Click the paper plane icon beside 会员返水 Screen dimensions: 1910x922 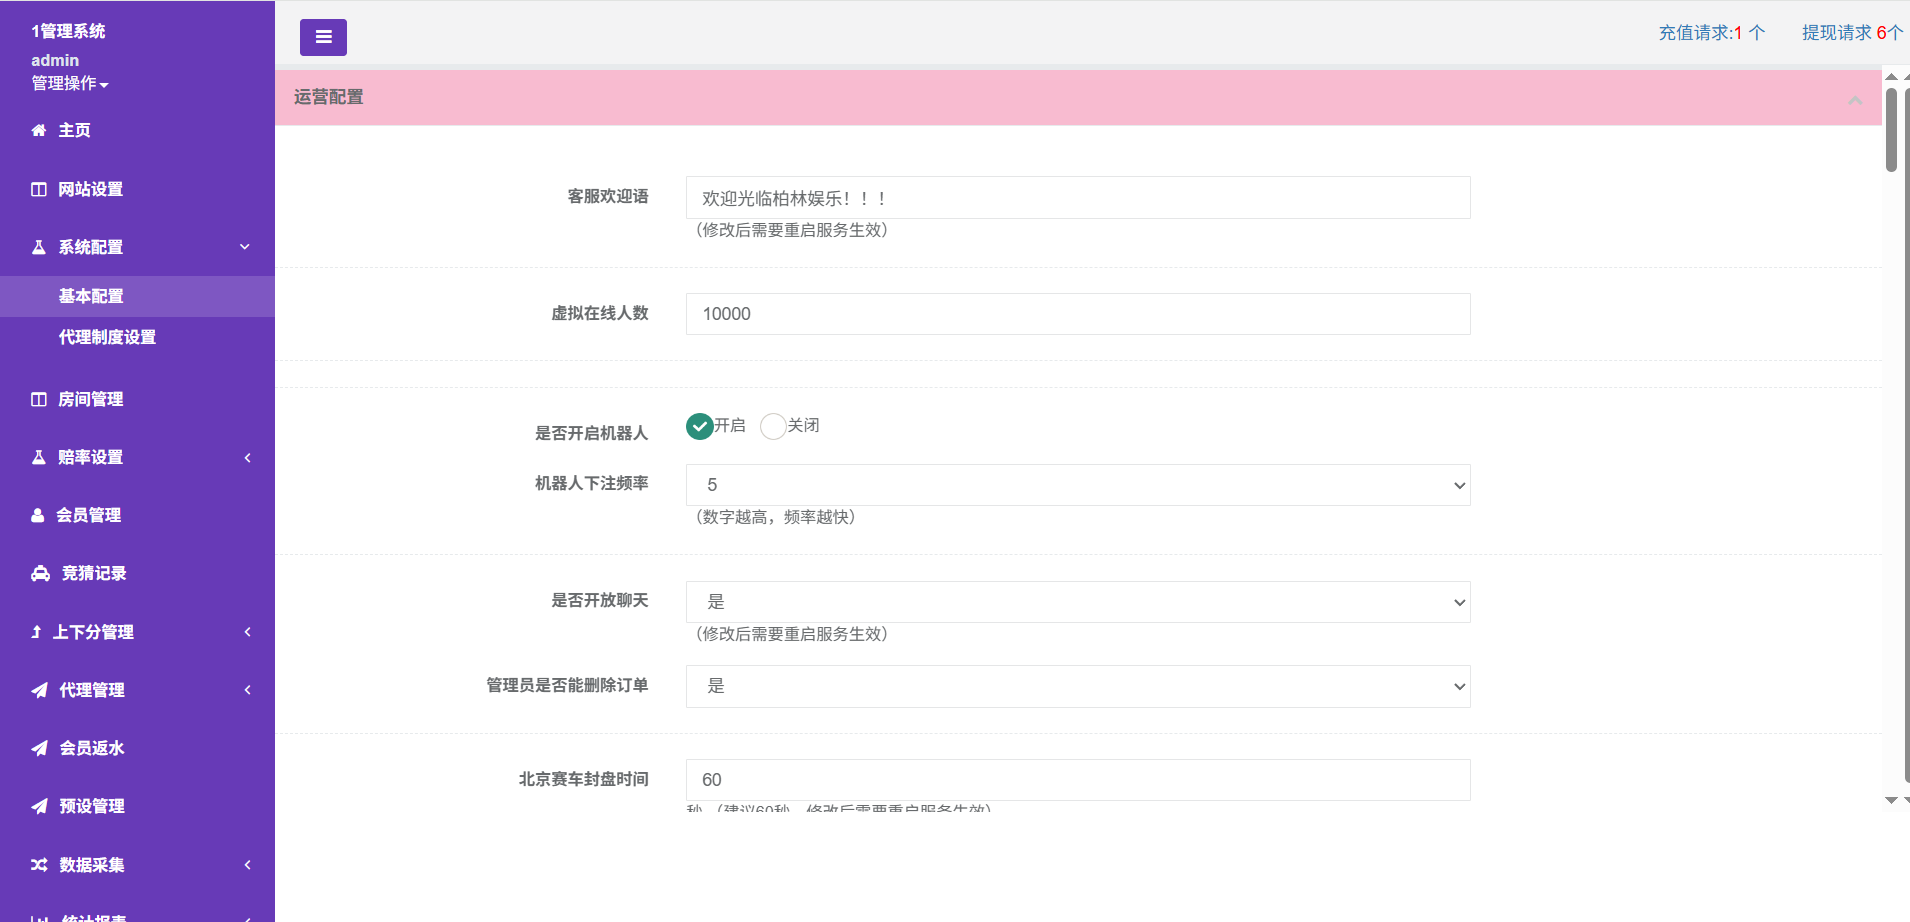click(x=39, y=748)
